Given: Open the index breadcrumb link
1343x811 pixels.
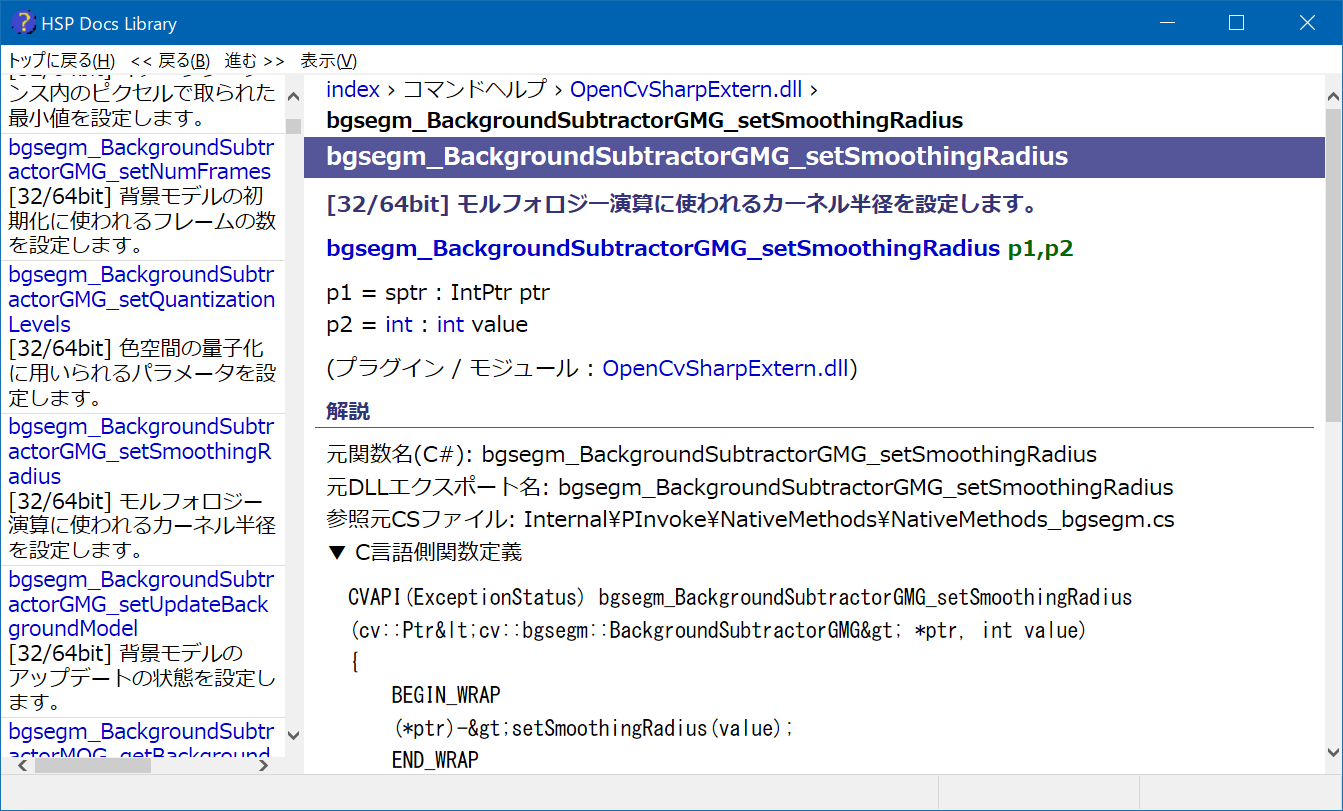Looking at the screenshot, I should tap(353, 89).
